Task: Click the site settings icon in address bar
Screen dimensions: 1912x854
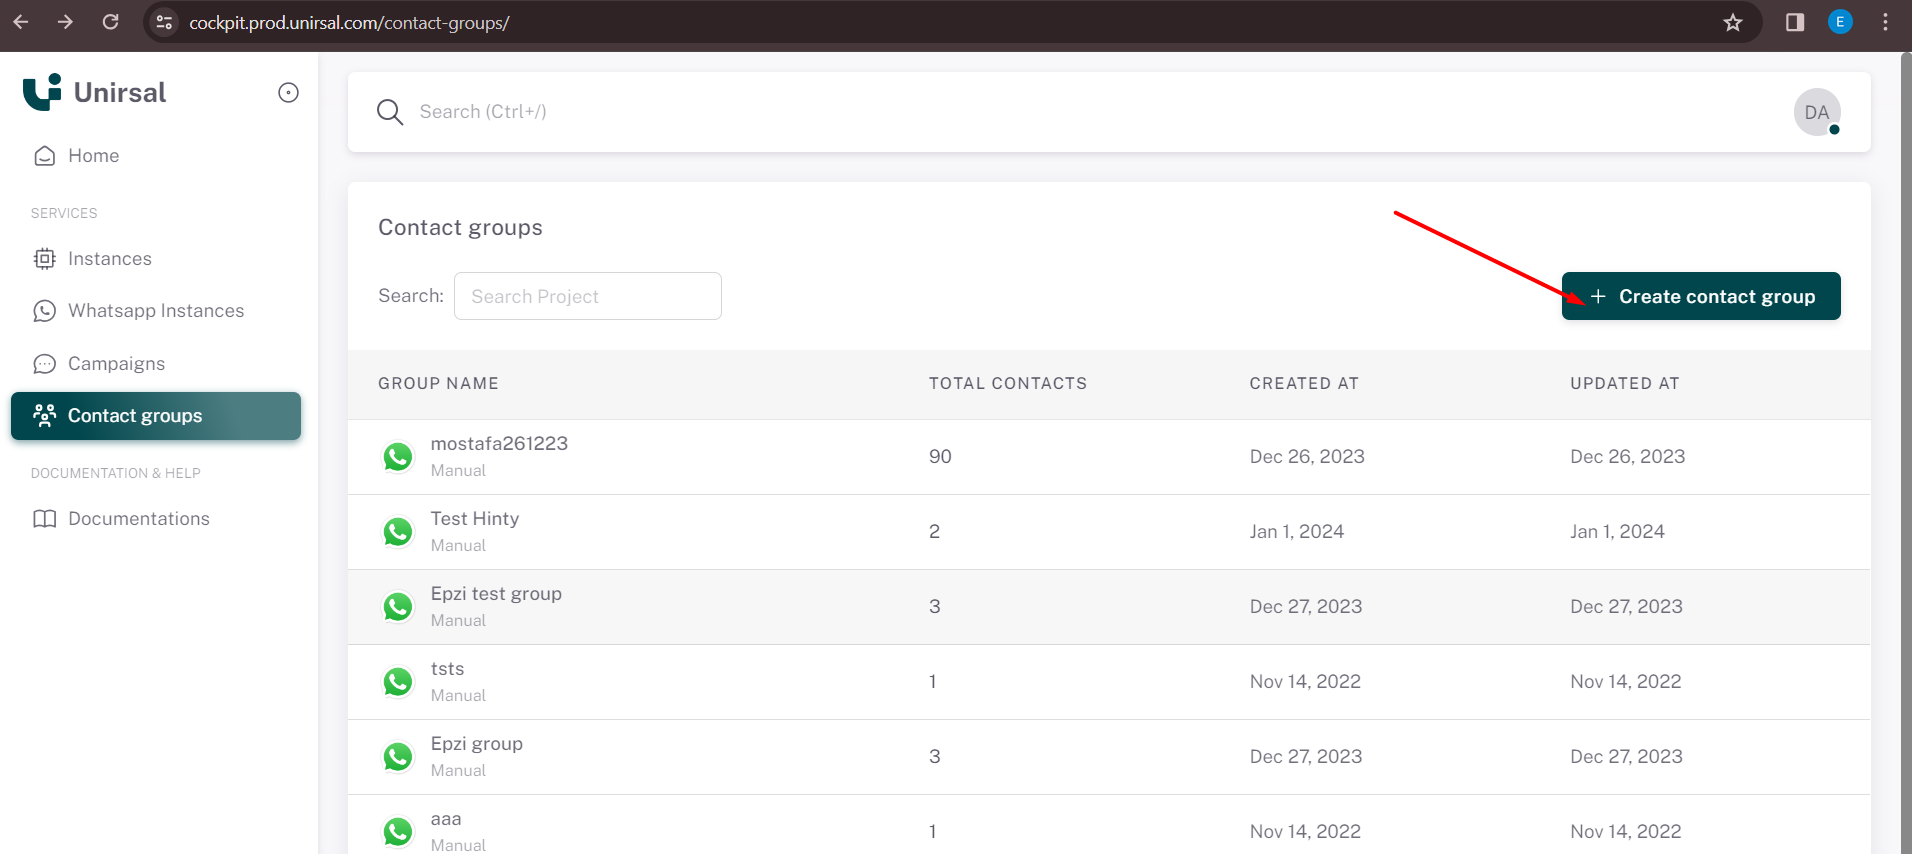Action: point(165,22)
